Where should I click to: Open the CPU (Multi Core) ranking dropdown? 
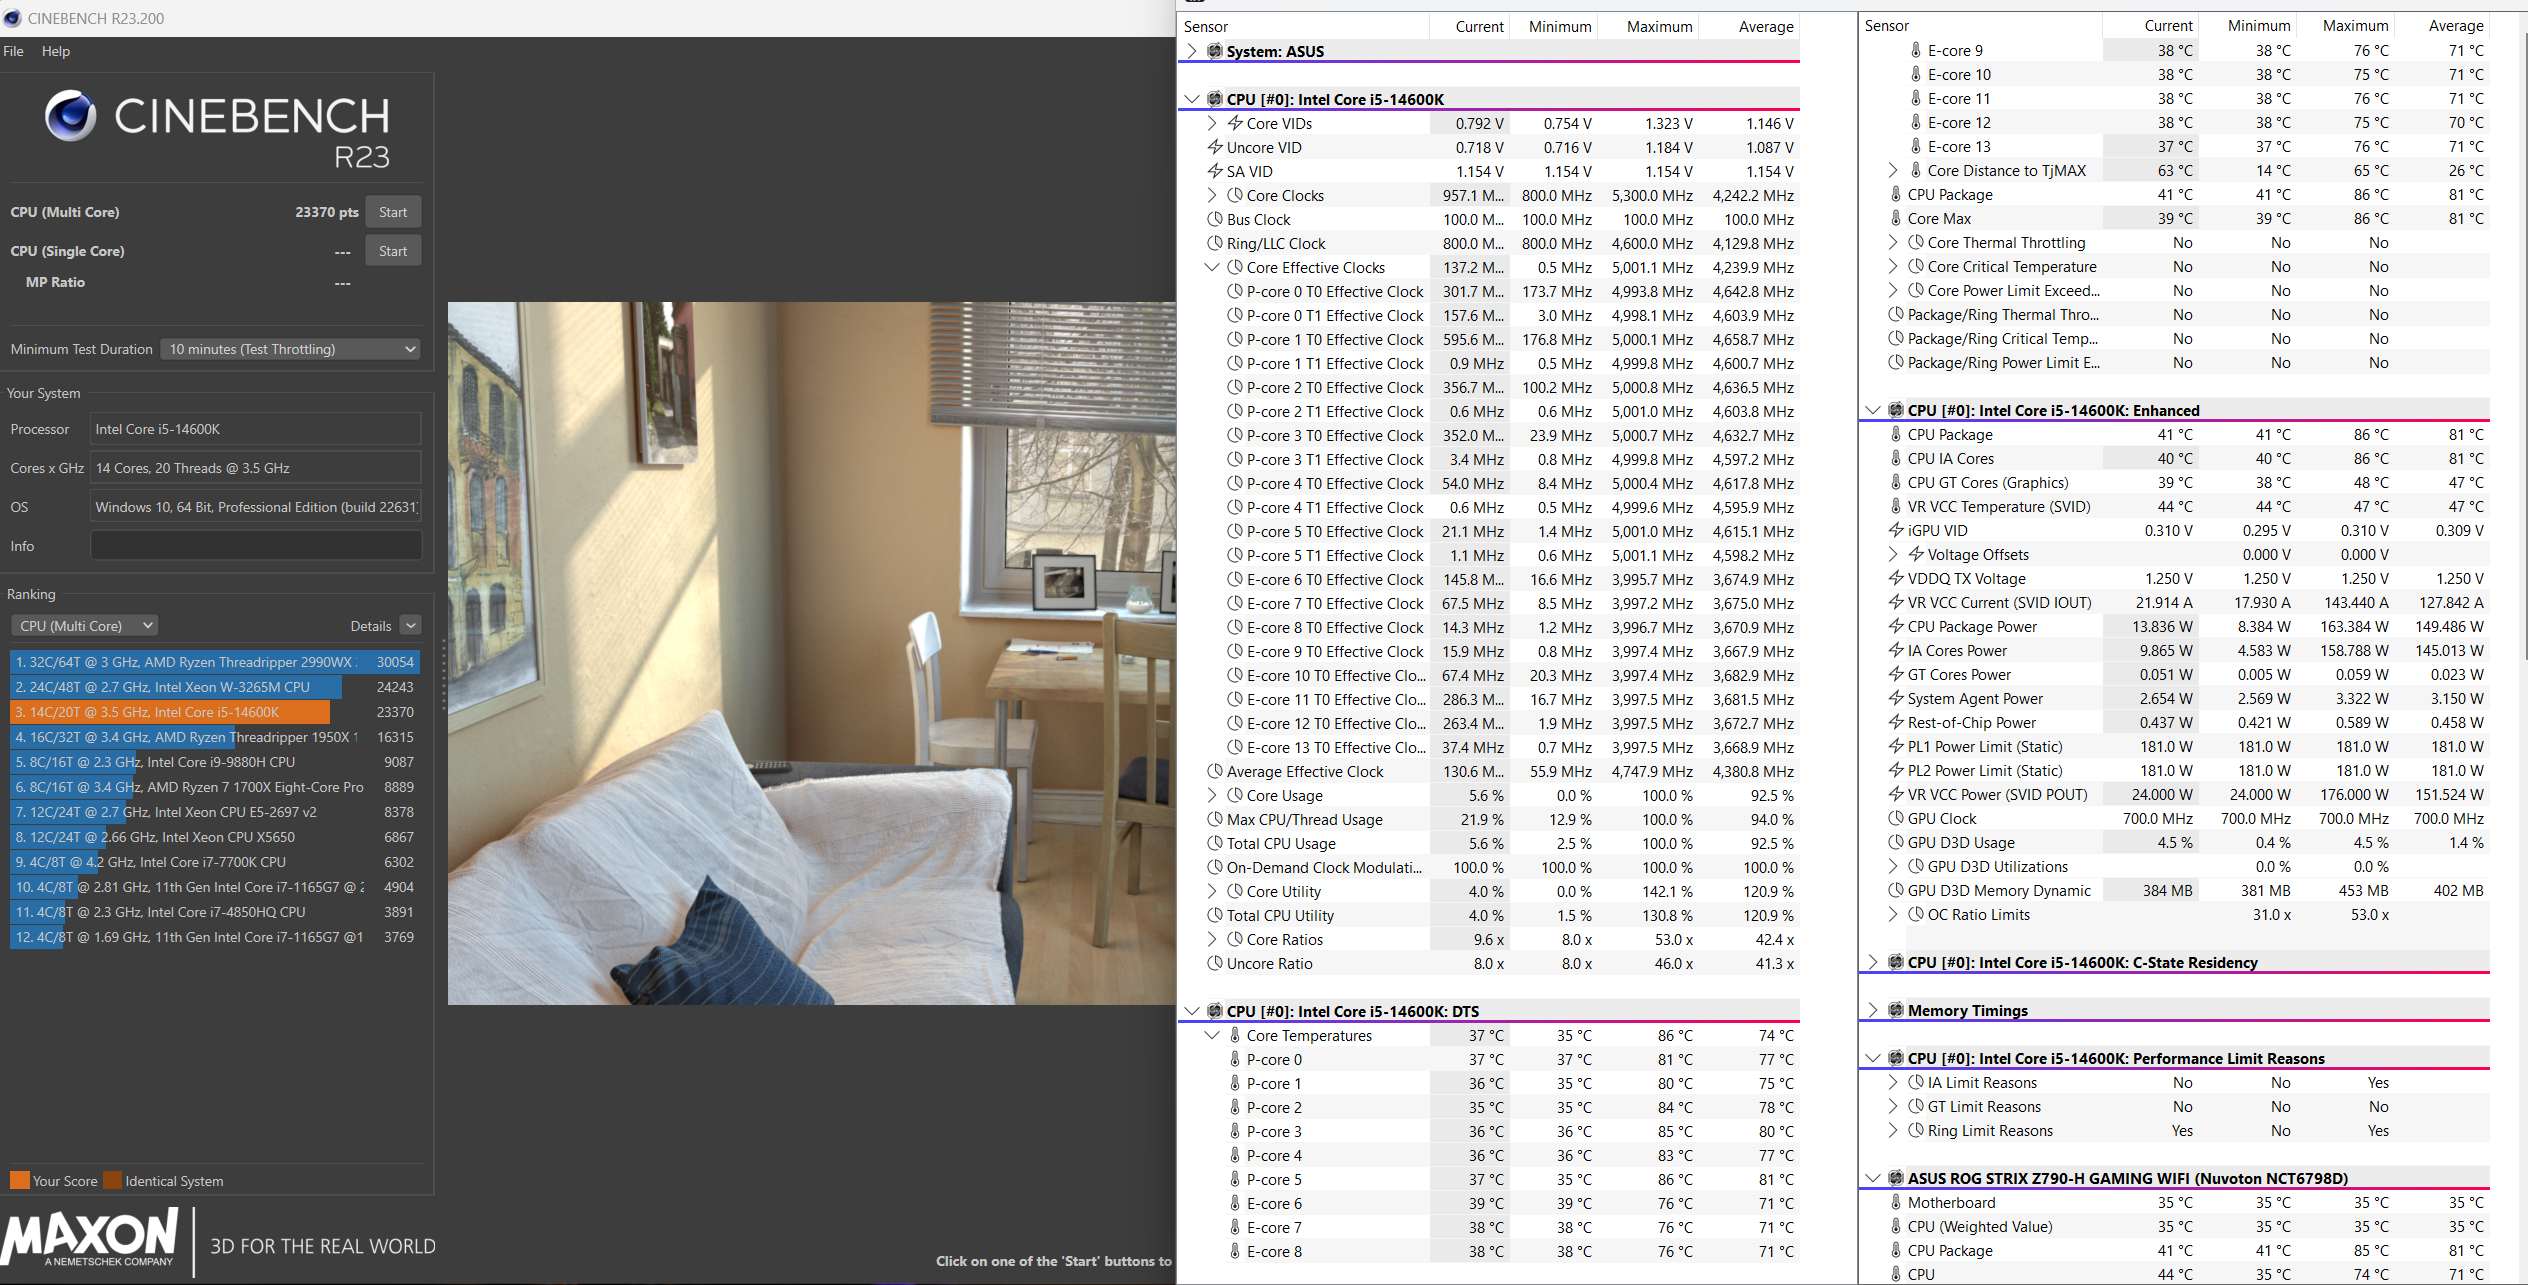85,626
